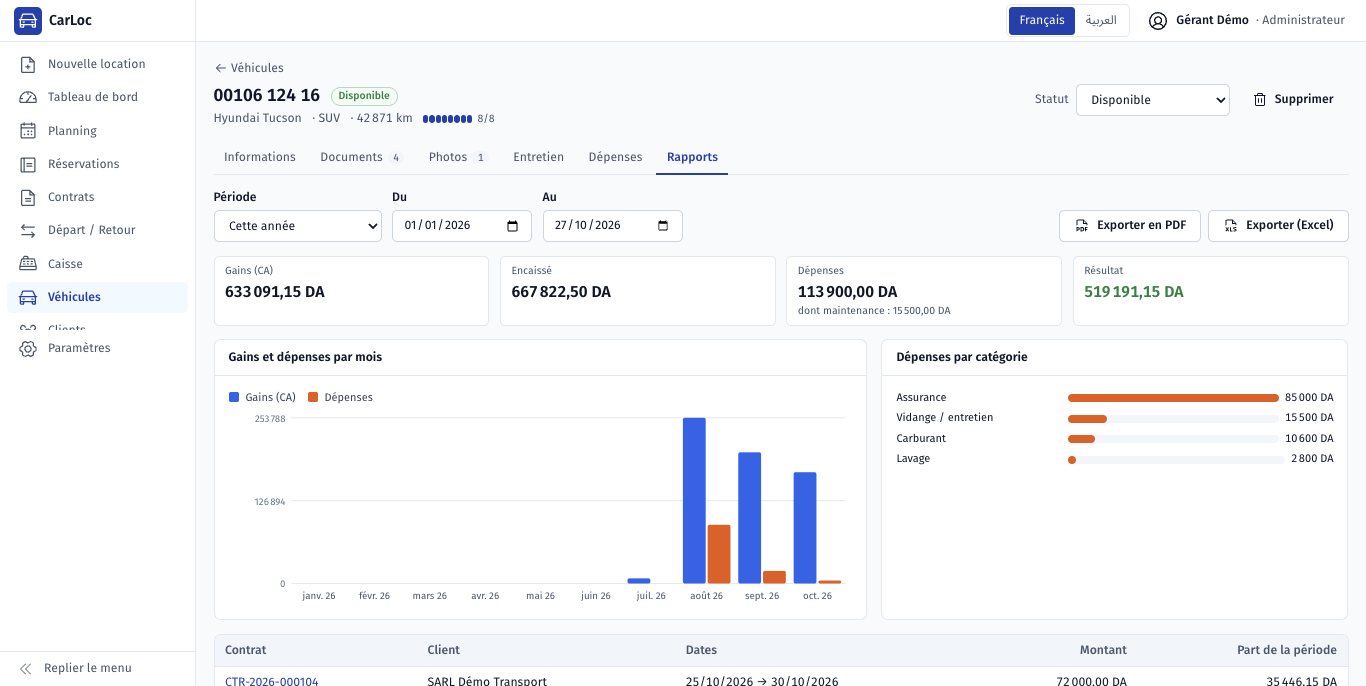Switch language to Français
This screenshot has width=1366, height=686.
click(1042, 20)
